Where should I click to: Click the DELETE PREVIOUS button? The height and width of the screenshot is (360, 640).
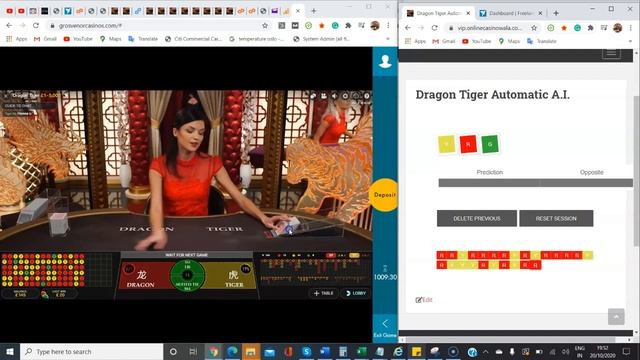[x=477, y=218]
